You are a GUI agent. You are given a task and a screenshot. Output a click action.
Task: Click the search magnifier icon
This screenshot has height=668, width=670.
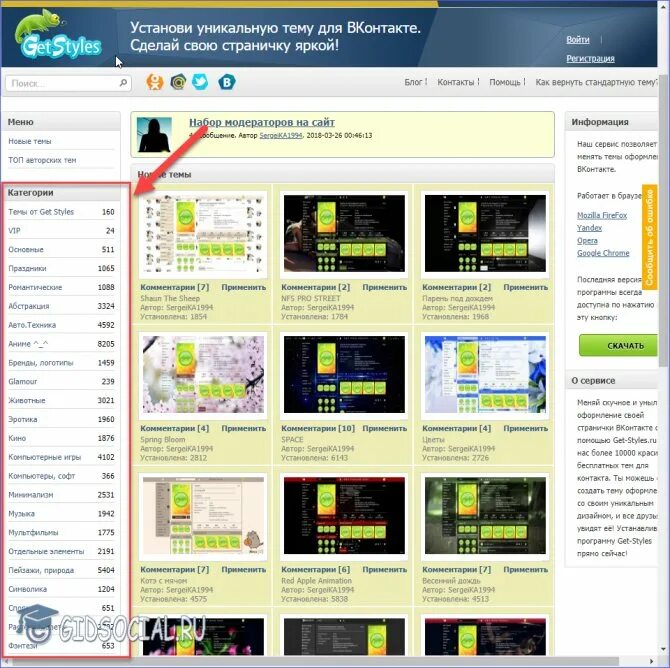point(123,82)
